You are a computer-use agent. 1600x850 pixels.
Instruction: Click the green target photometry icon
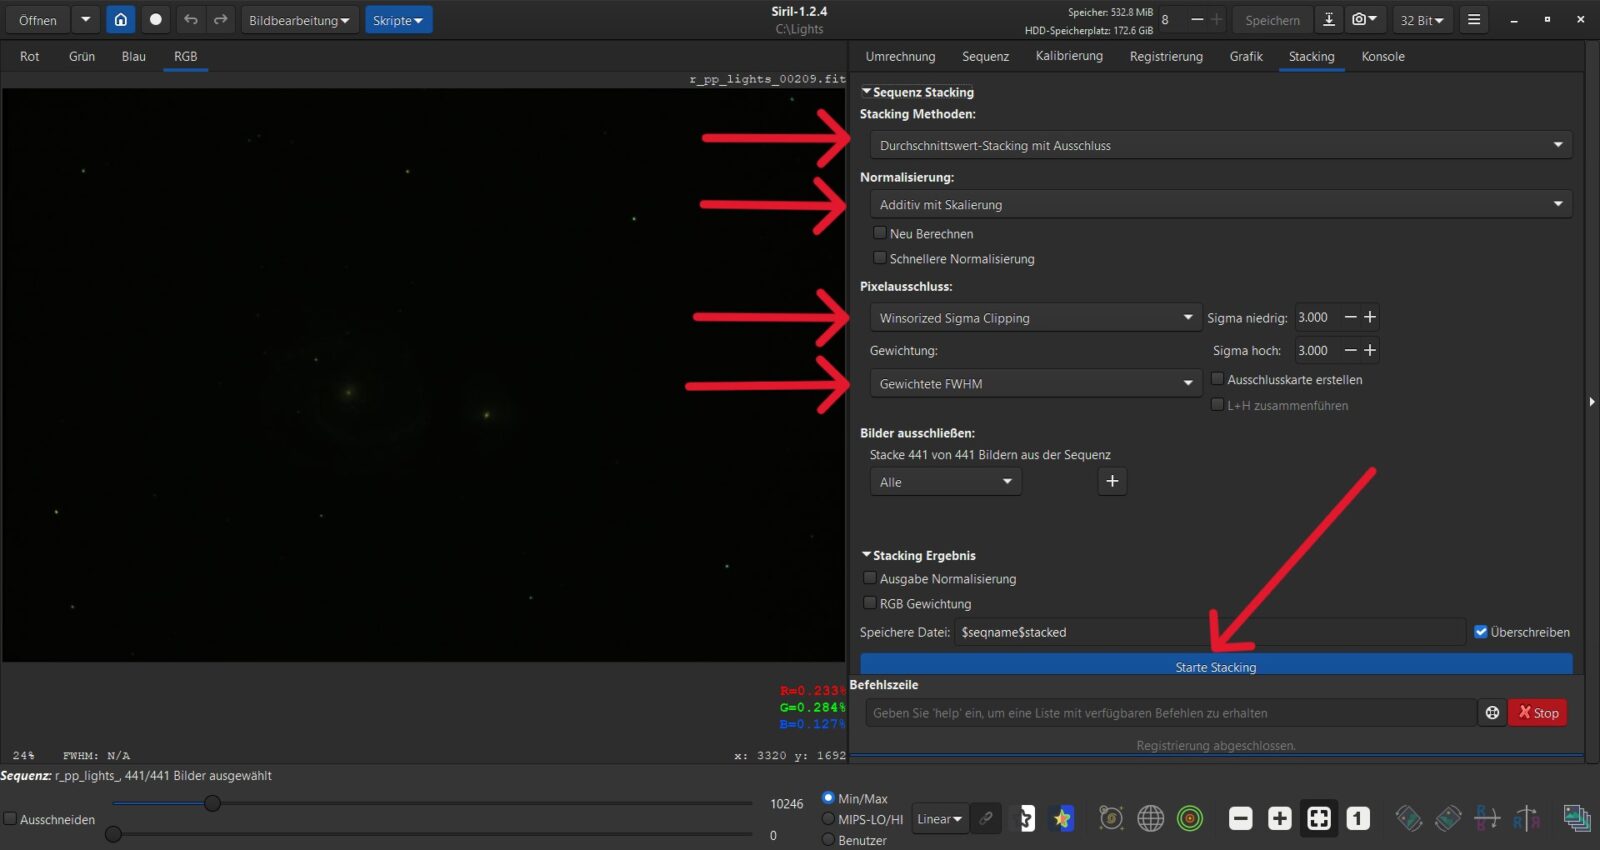[x=1190, y=819]
